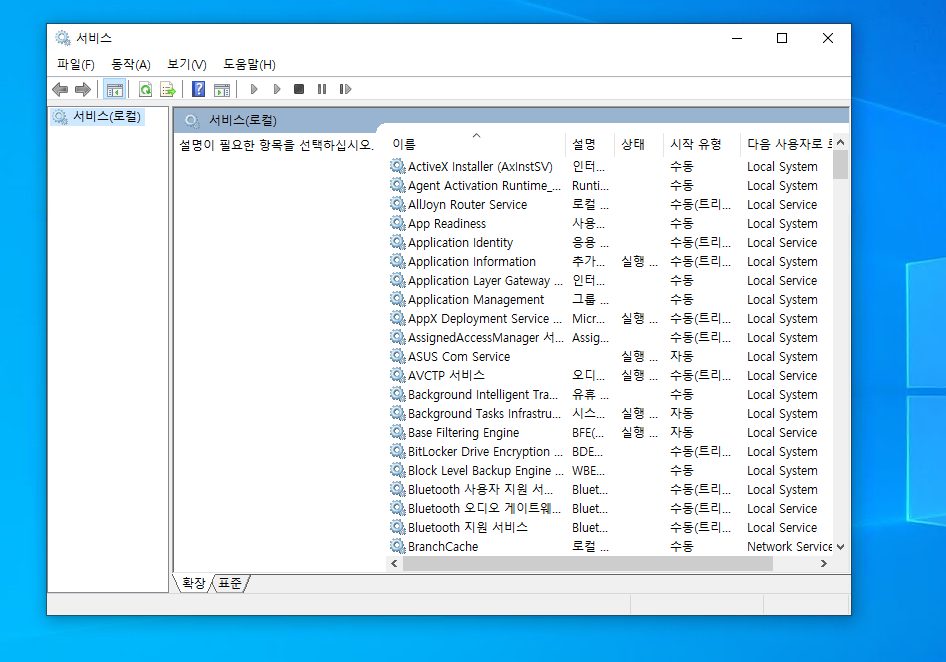Switch to the 표준 tab
Image resolution: width=946 pixels, height=662 pixels.
pos(230,583)
